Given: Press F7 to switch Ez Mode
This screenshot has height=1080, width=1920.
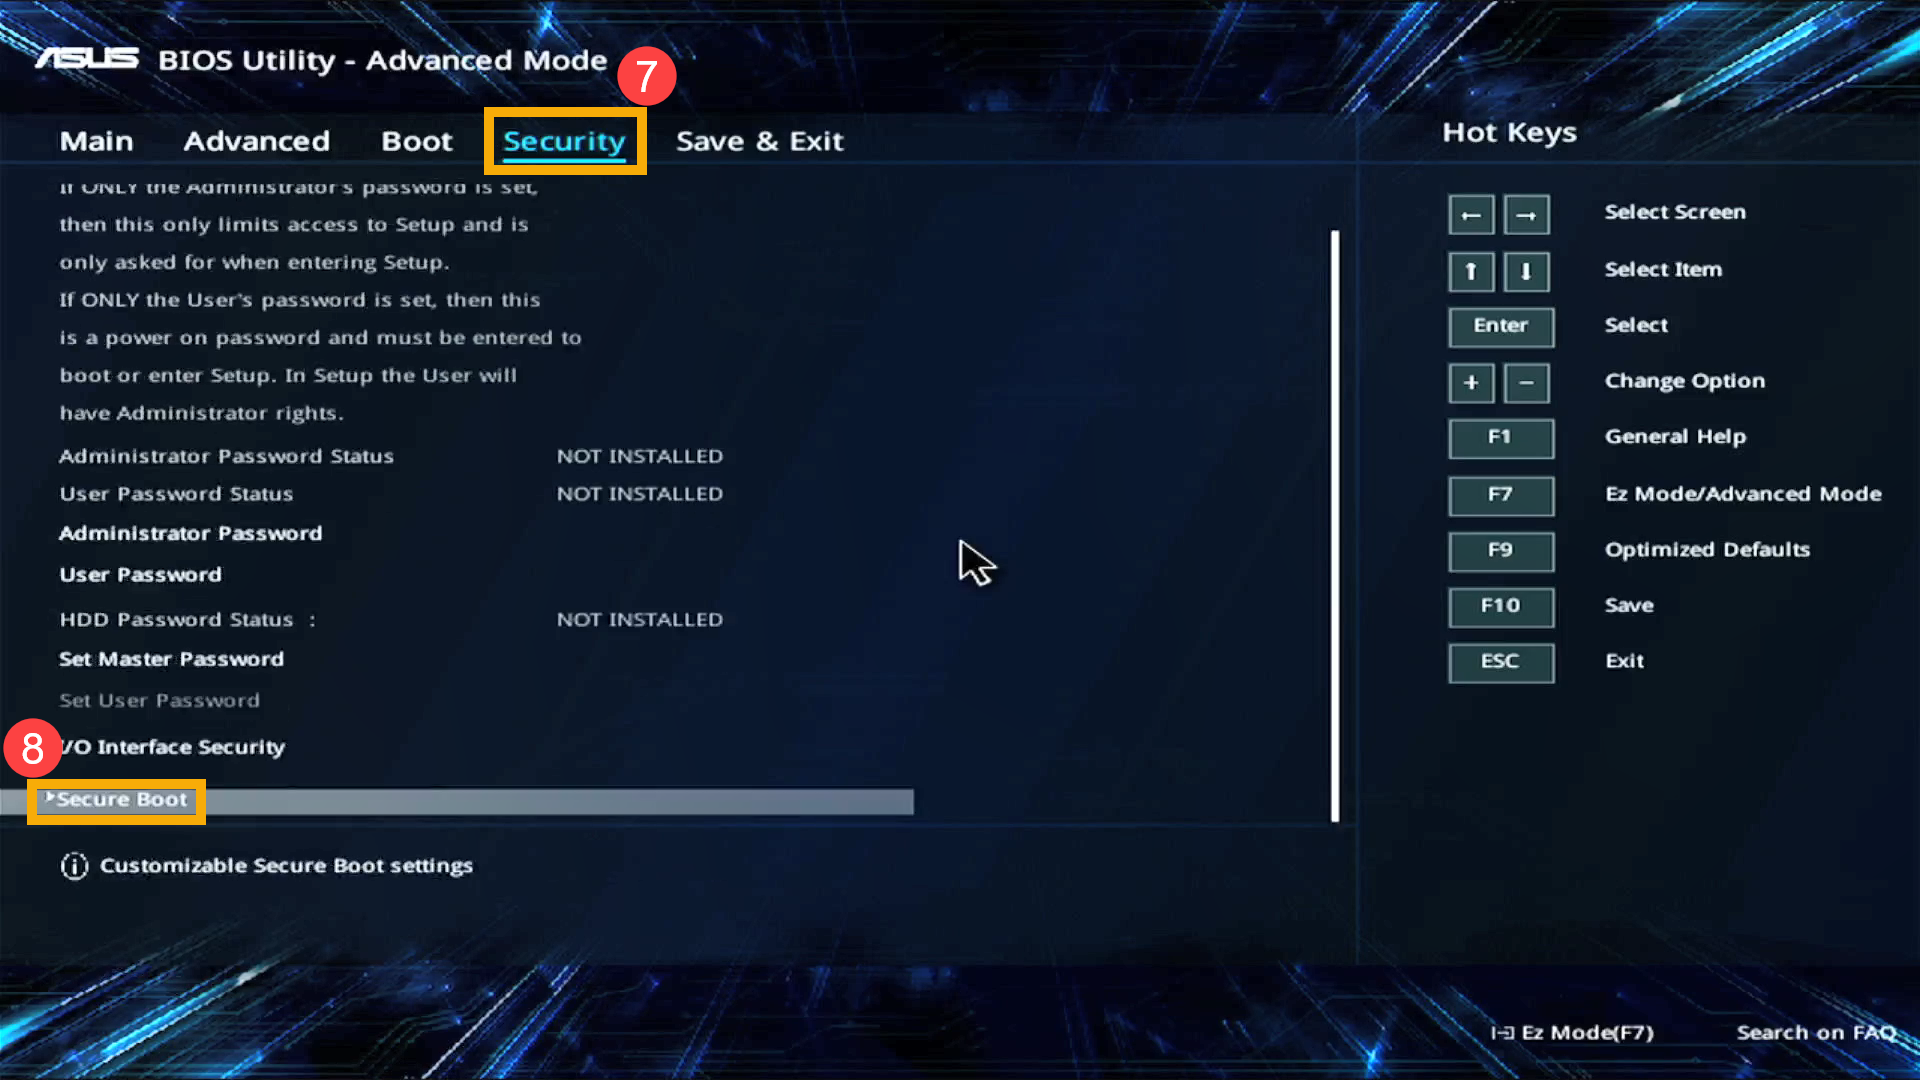Looking at the screenshot, I should click(x=1501, y=495).
